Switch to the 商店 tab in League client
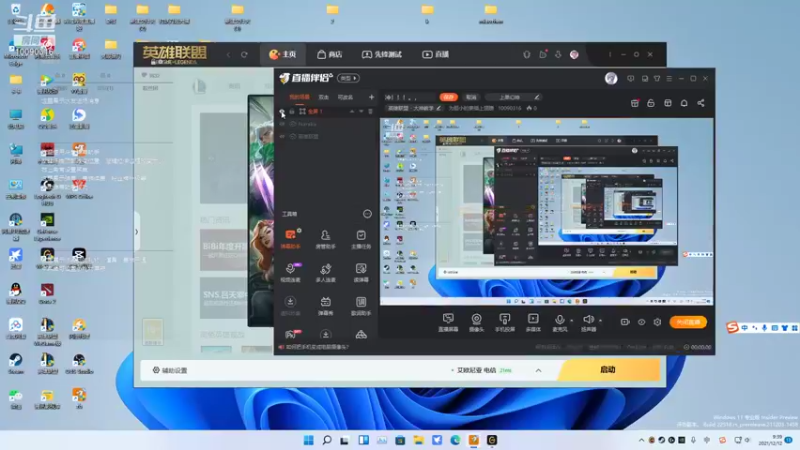Image resolution: width=800 pixels, height=450 pixels. (x=330, y=54)
